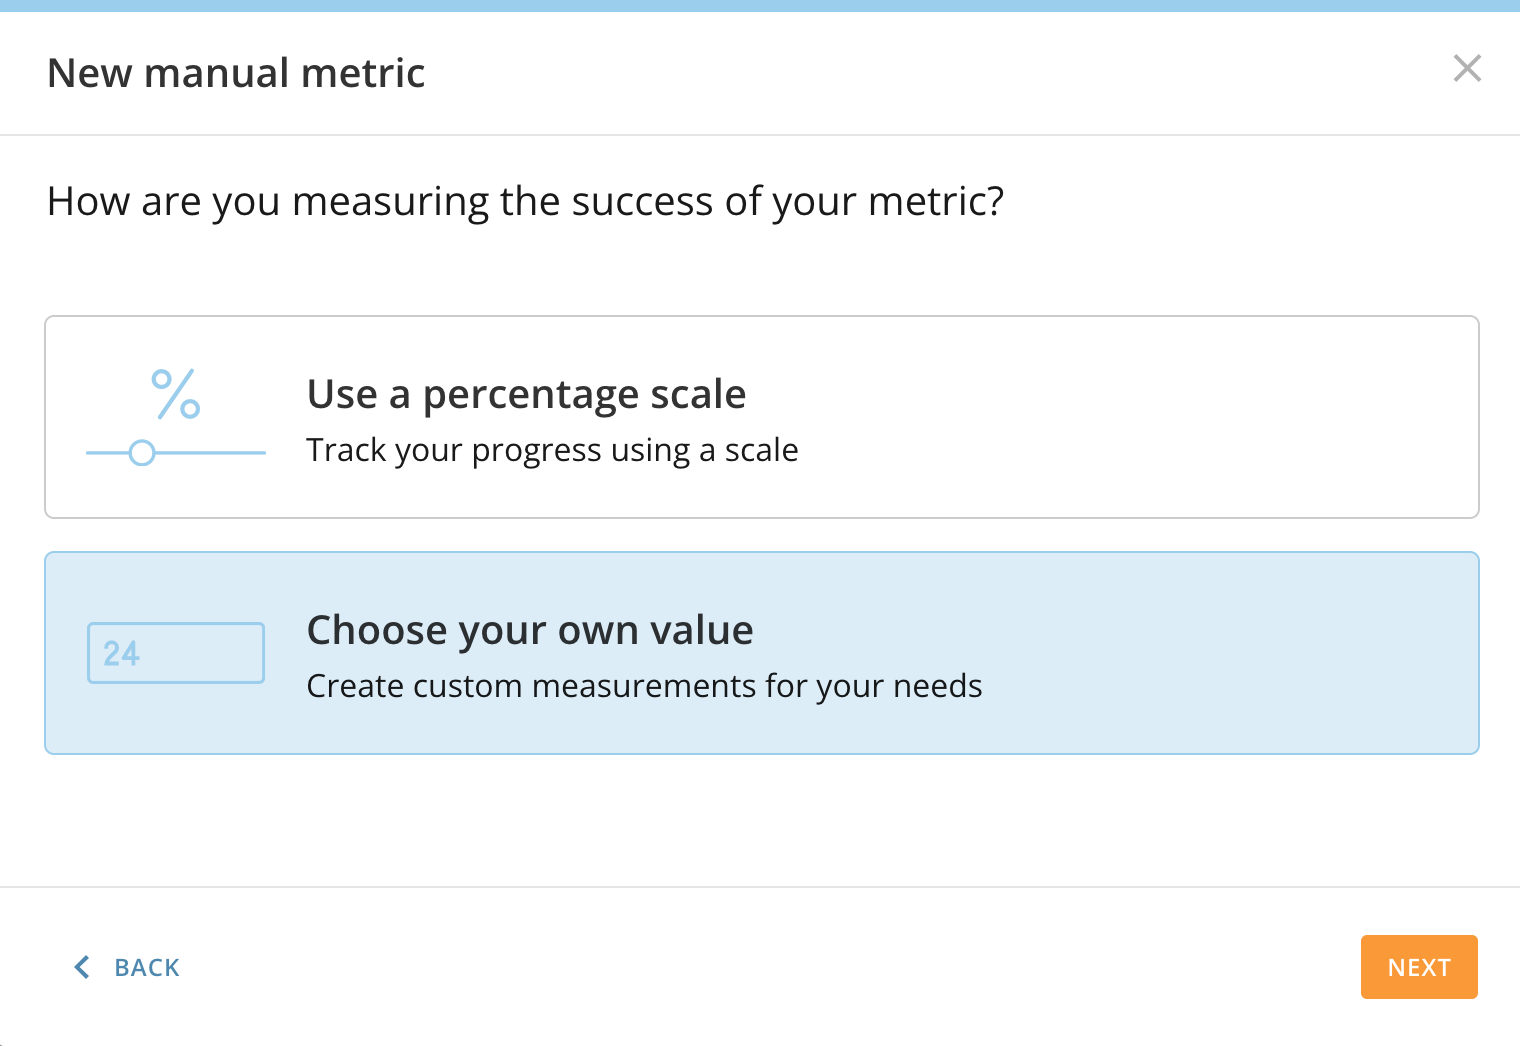
Task: Click the light blue bar atop dialog
Action: point(760,6)
